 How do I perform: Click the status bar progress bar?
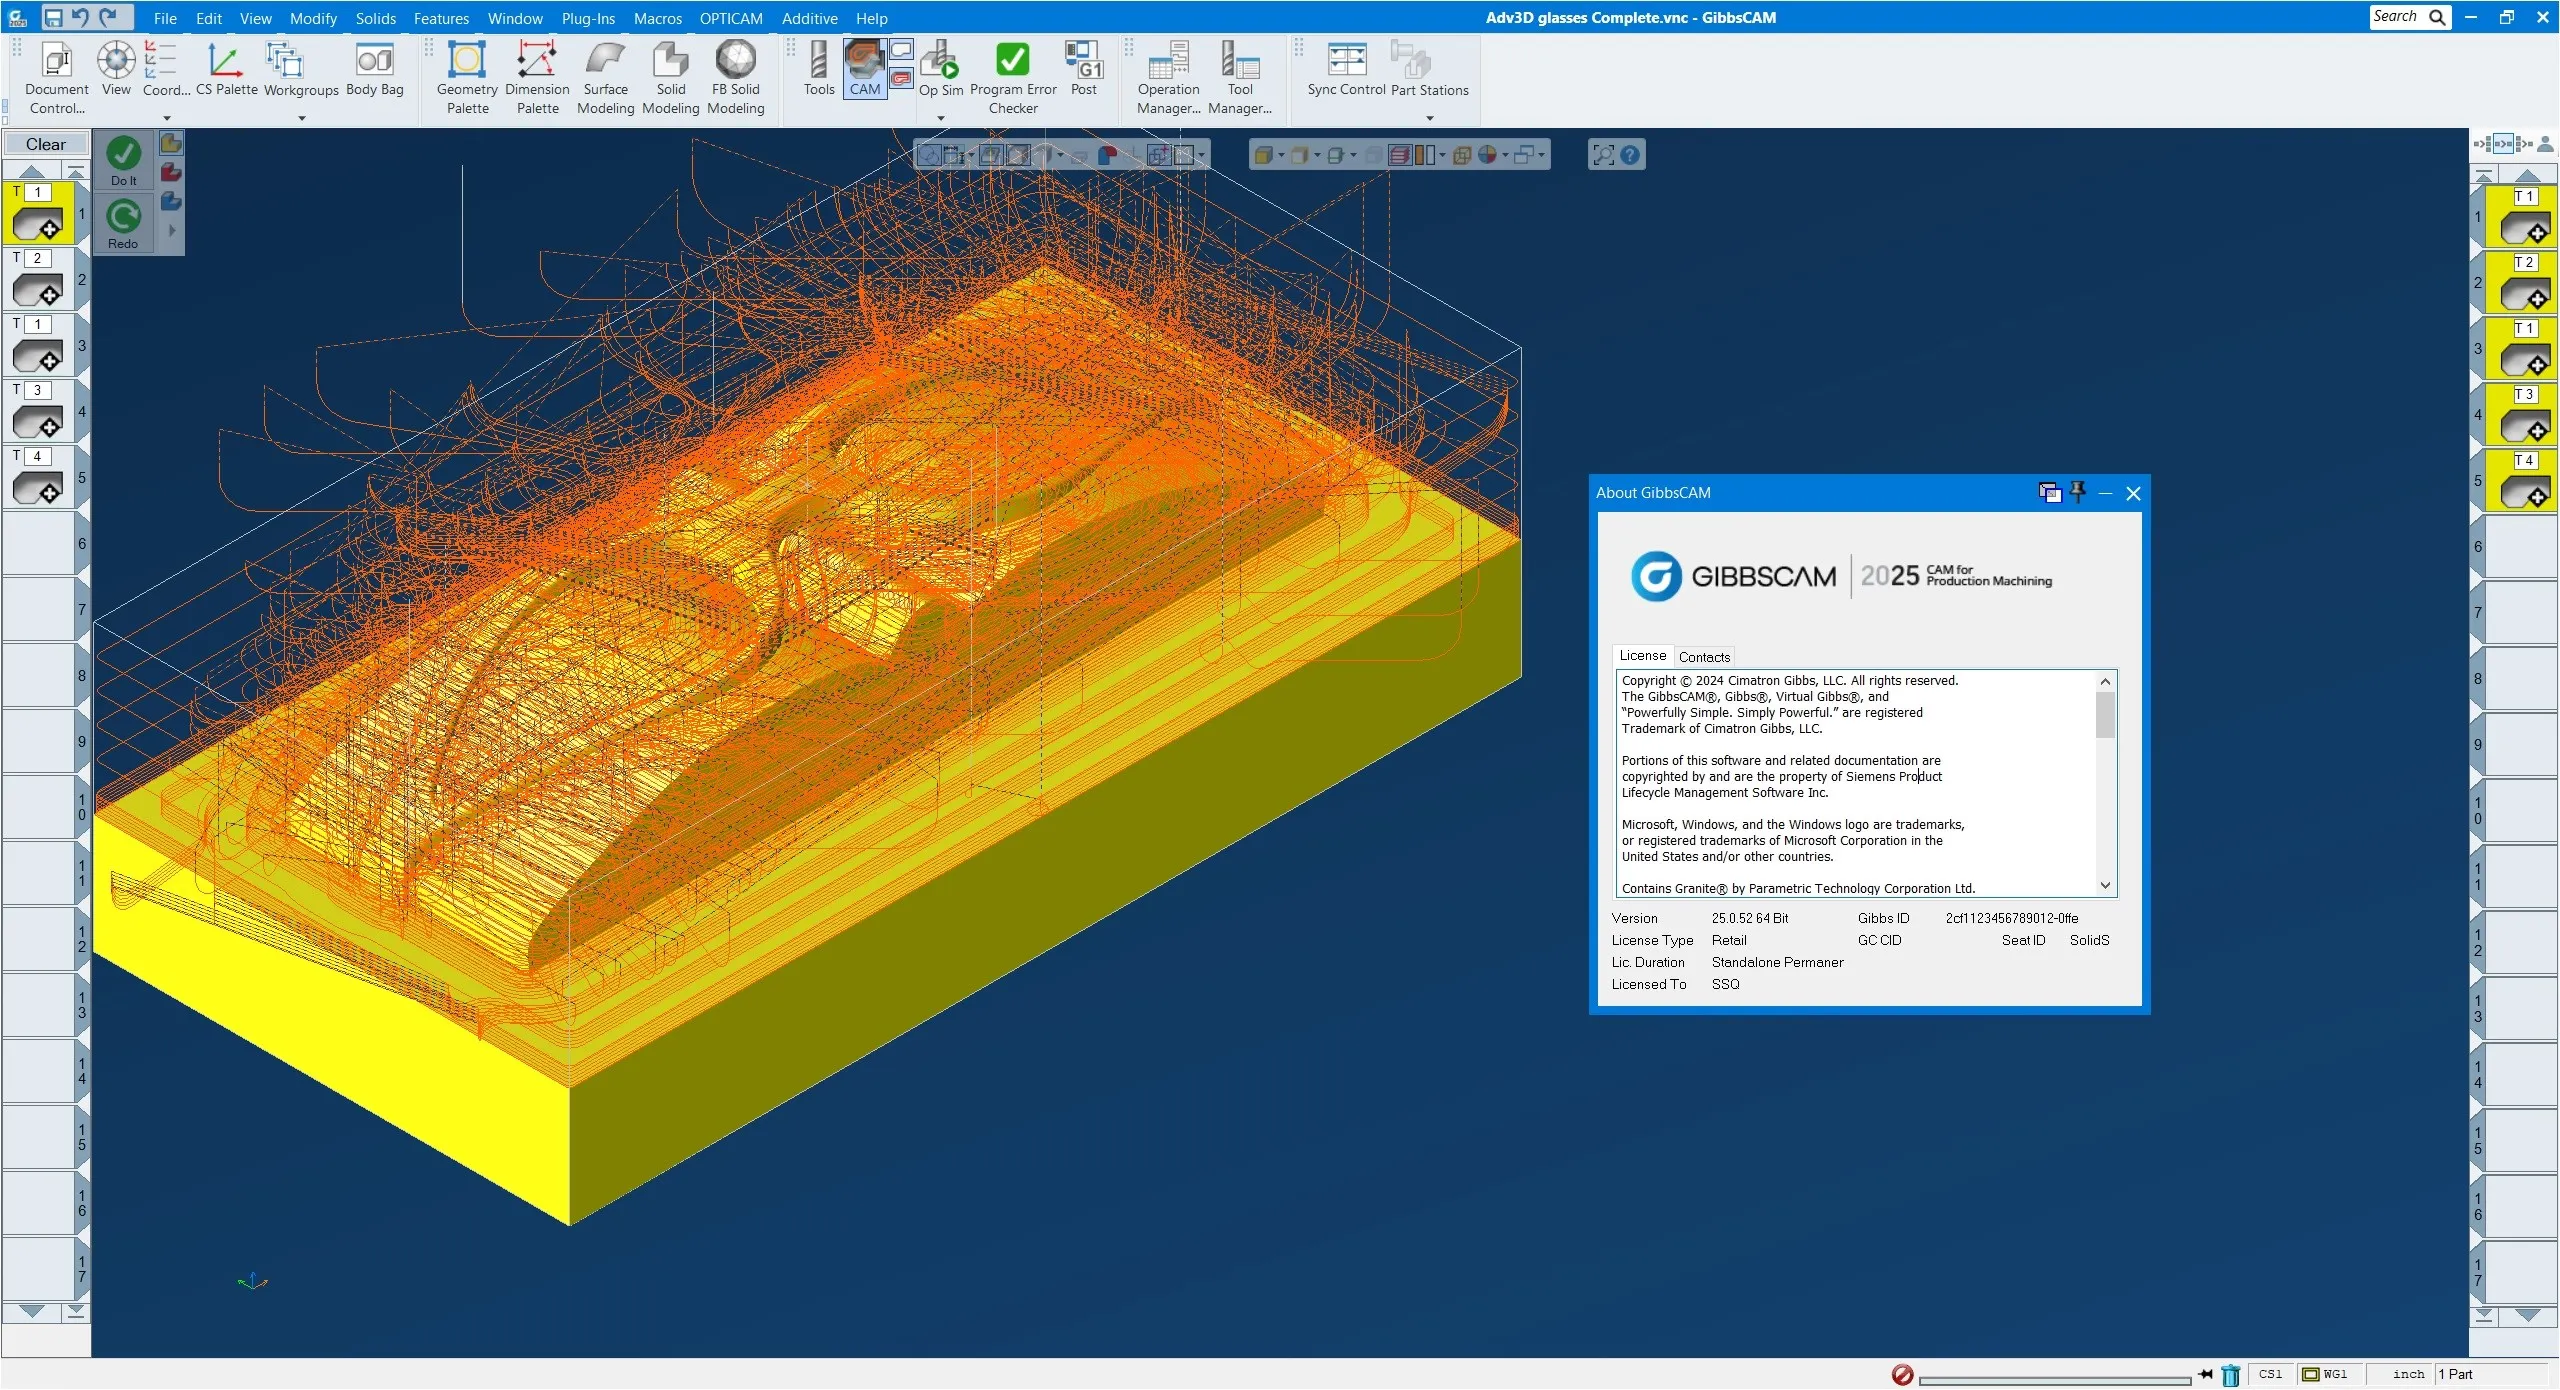tap(2055, 1379)
